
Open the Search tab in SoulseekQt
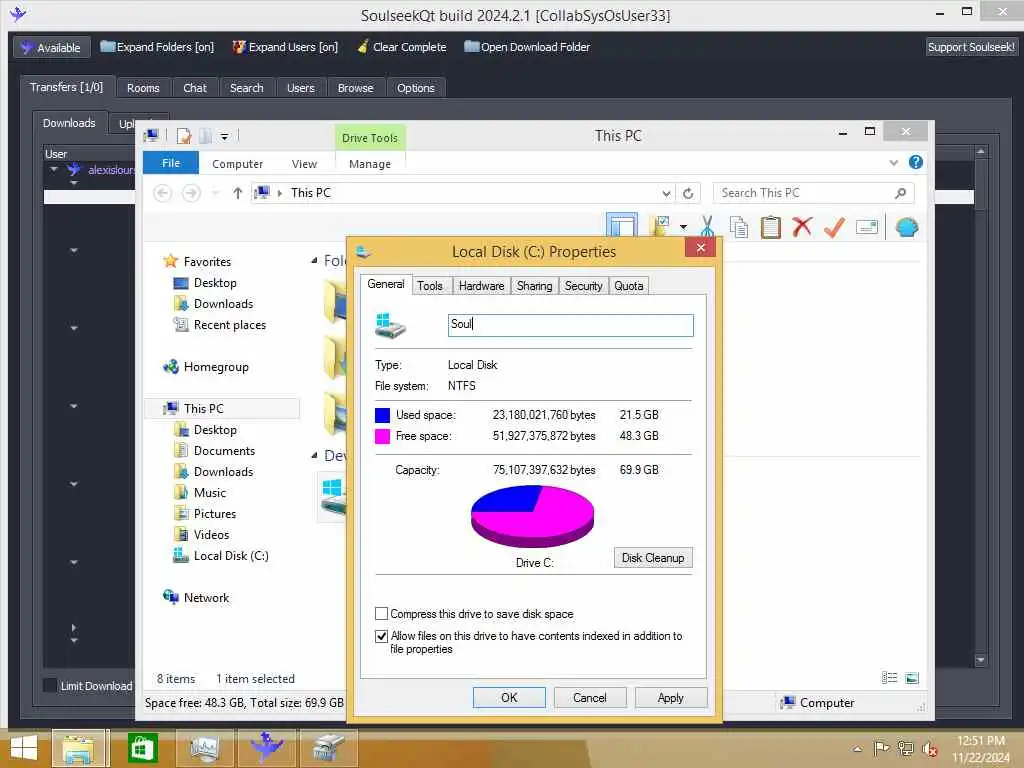click(246, 88)
